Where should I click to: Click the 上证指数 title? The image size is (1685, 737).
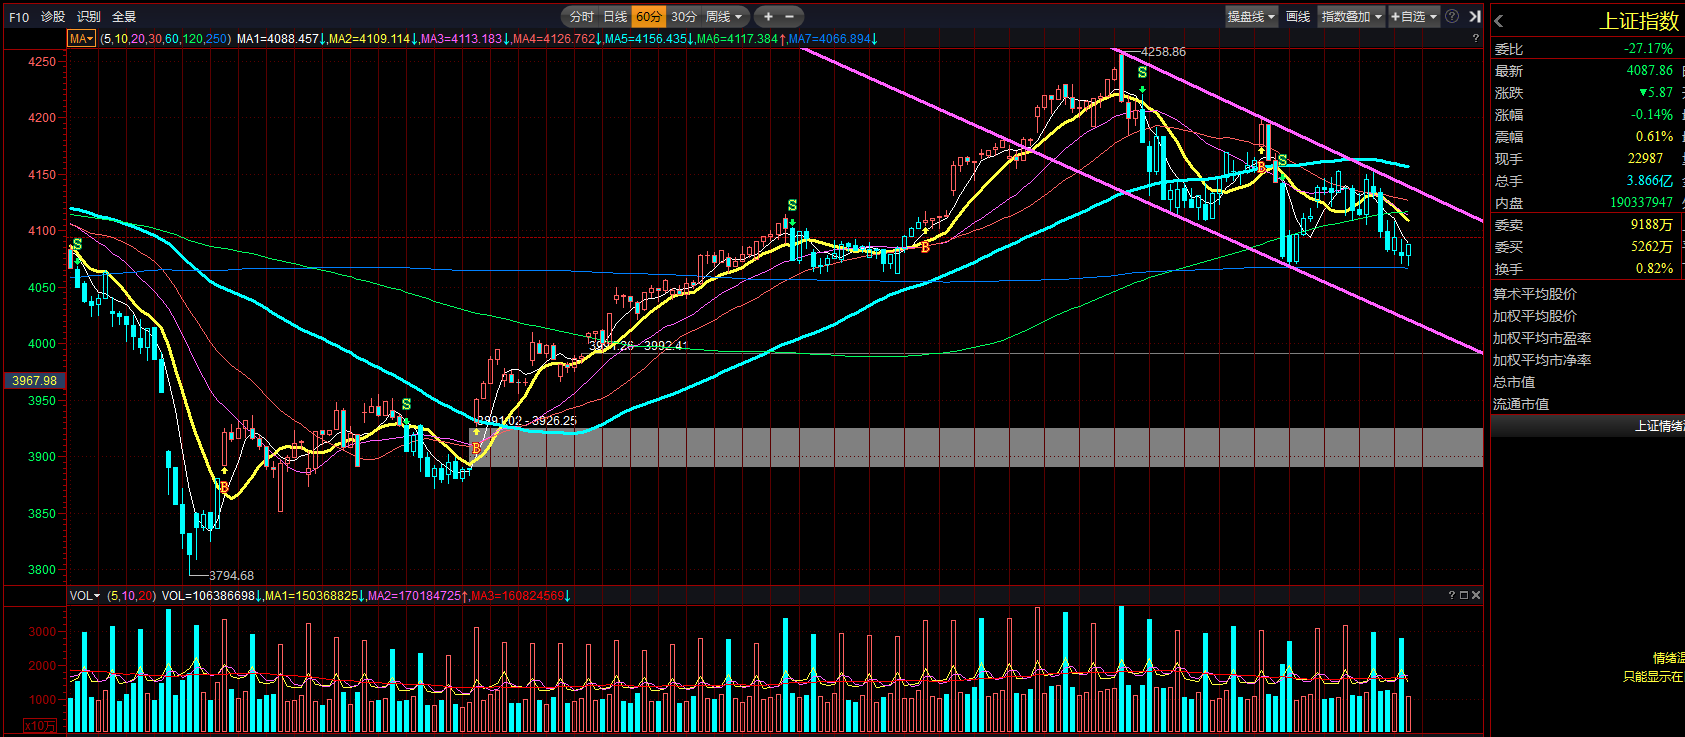(1639, 21)
